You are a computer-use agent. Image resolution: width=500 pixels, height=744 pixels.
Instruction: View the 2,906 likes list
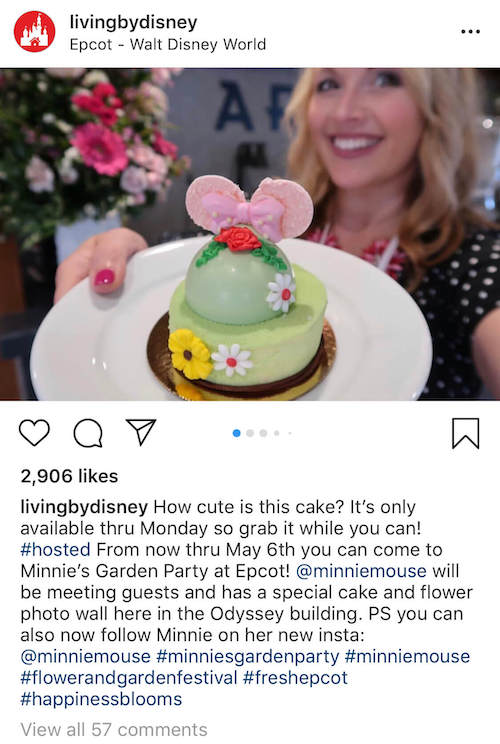point(69,476)
